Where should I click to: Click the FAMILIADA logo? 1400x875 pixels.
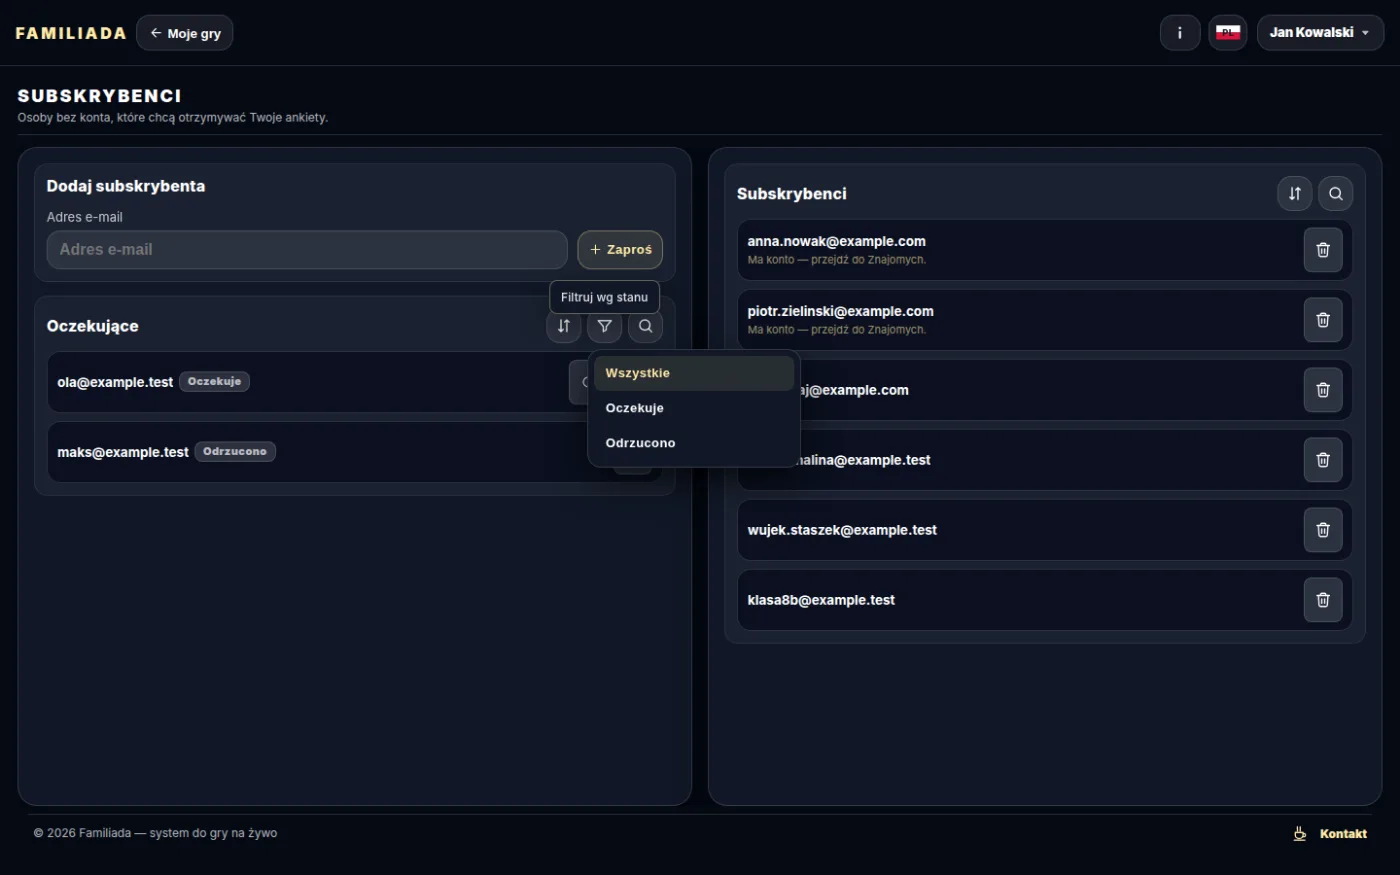(x=71, y=33)
